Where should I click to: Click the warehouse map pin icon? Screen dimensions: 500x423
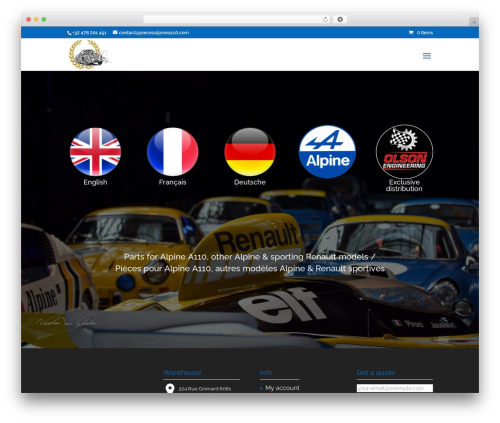(x=170, y=388)
